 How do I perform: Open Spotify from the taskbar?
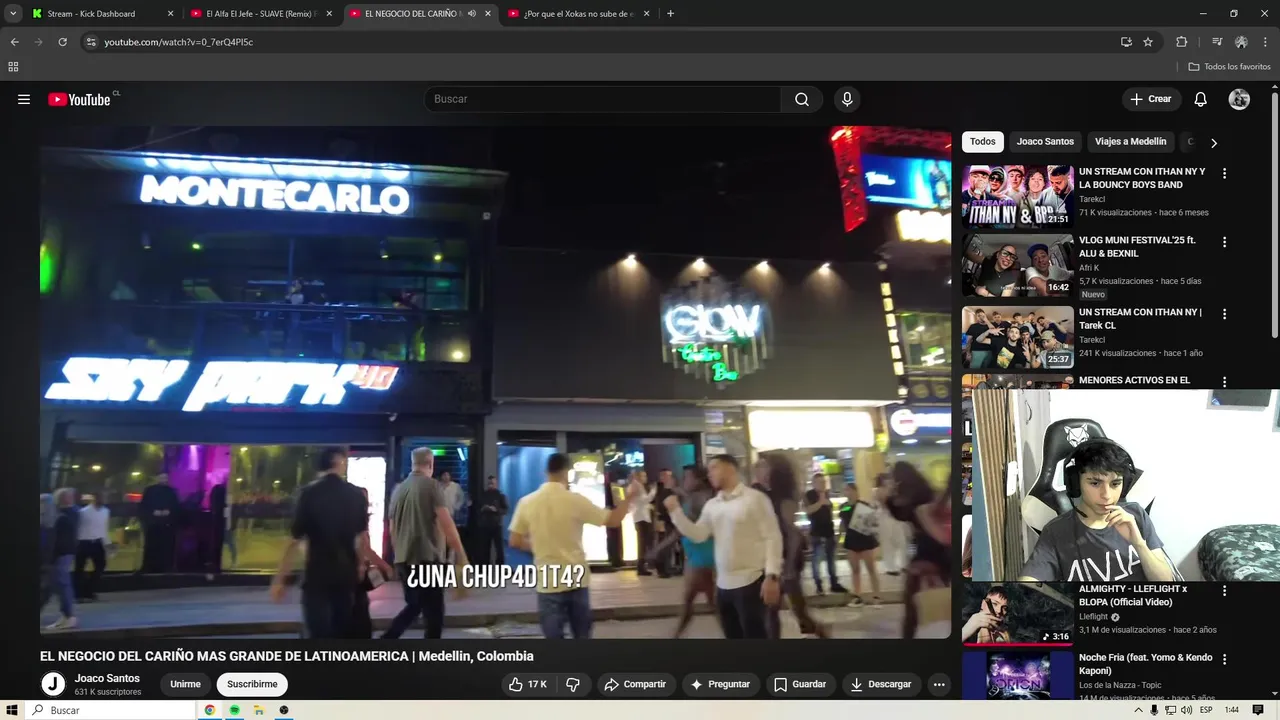[234, 710]
